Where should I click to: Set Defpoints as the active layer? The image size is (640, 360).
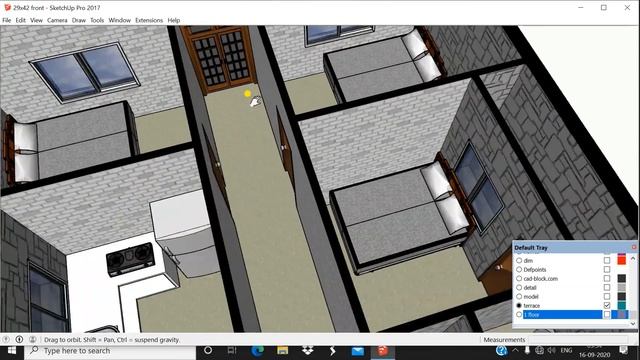point(519,269)
